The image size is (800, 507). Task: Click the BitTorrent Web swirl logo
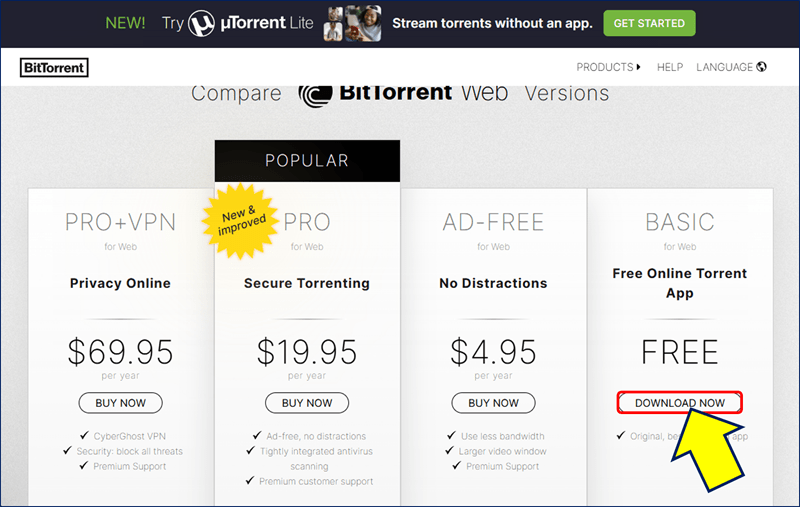(x=315, y=95)
